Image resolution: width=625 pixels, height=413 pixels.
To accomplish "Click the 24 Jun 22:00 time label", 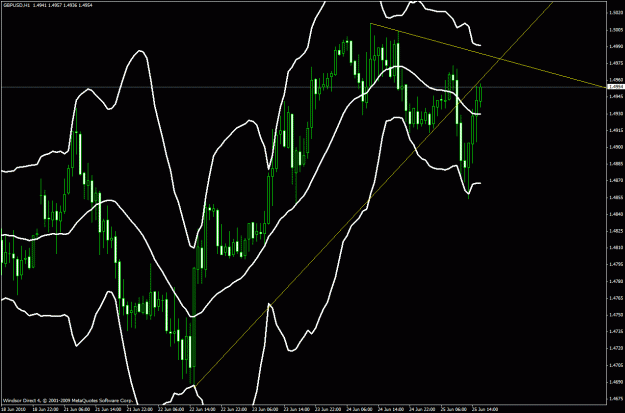I will (421, 409).
